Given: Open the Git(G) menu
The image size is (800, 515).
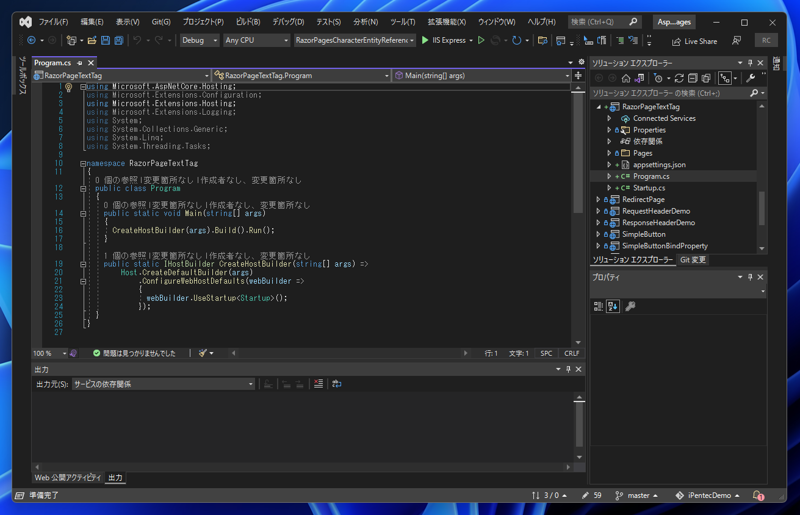Looking at the screenshot, I should (161, 22).
